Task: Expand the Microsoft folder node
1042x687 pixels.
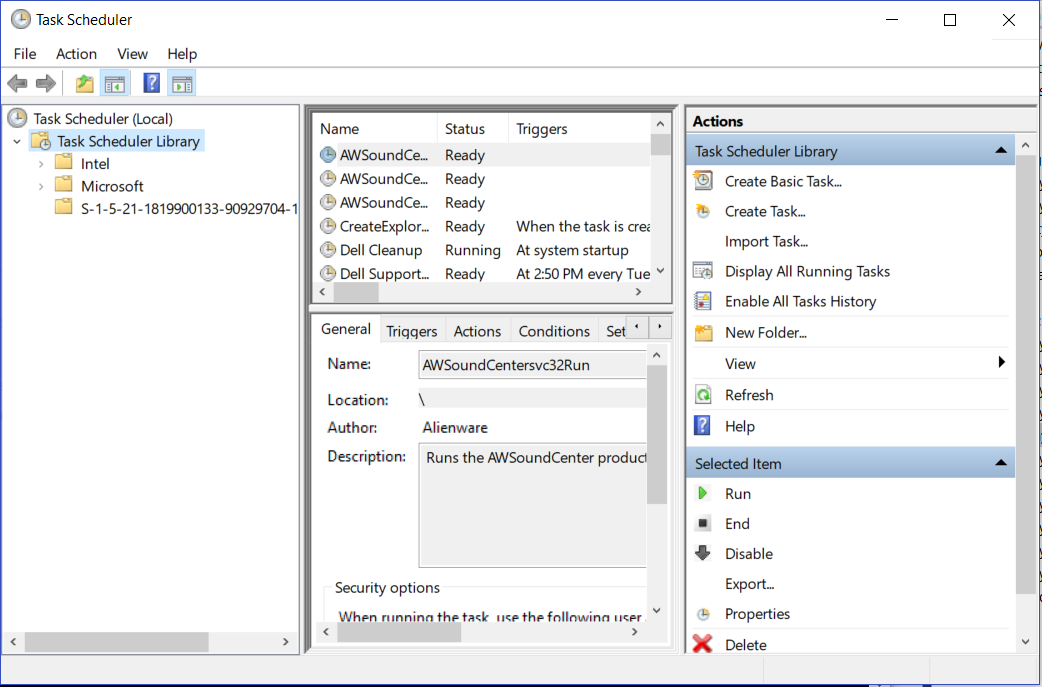Action: [41, 186]
